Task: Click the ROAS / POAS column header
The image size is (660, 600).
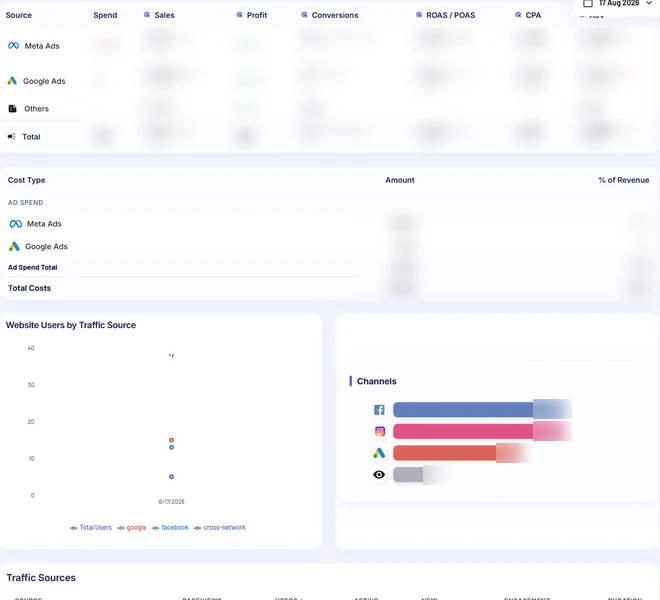Action: pos(450,15)
